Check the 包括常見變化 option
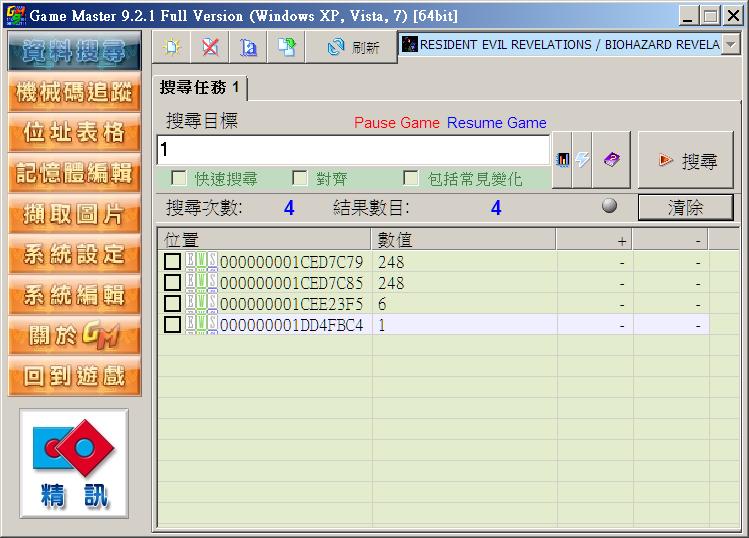749x538 pixels. click(411, 178)
